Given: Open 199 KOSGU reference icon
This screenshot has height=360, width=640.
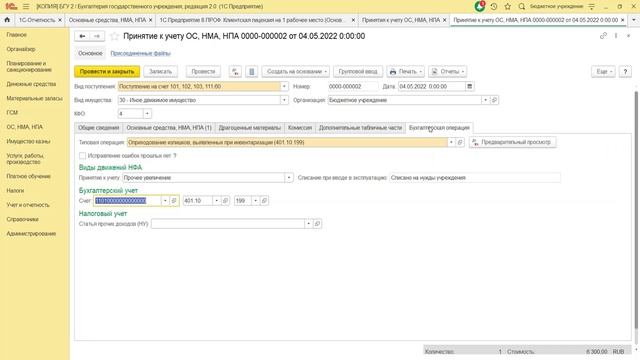Looking at the screenshot, I should (x=264, y=201).
